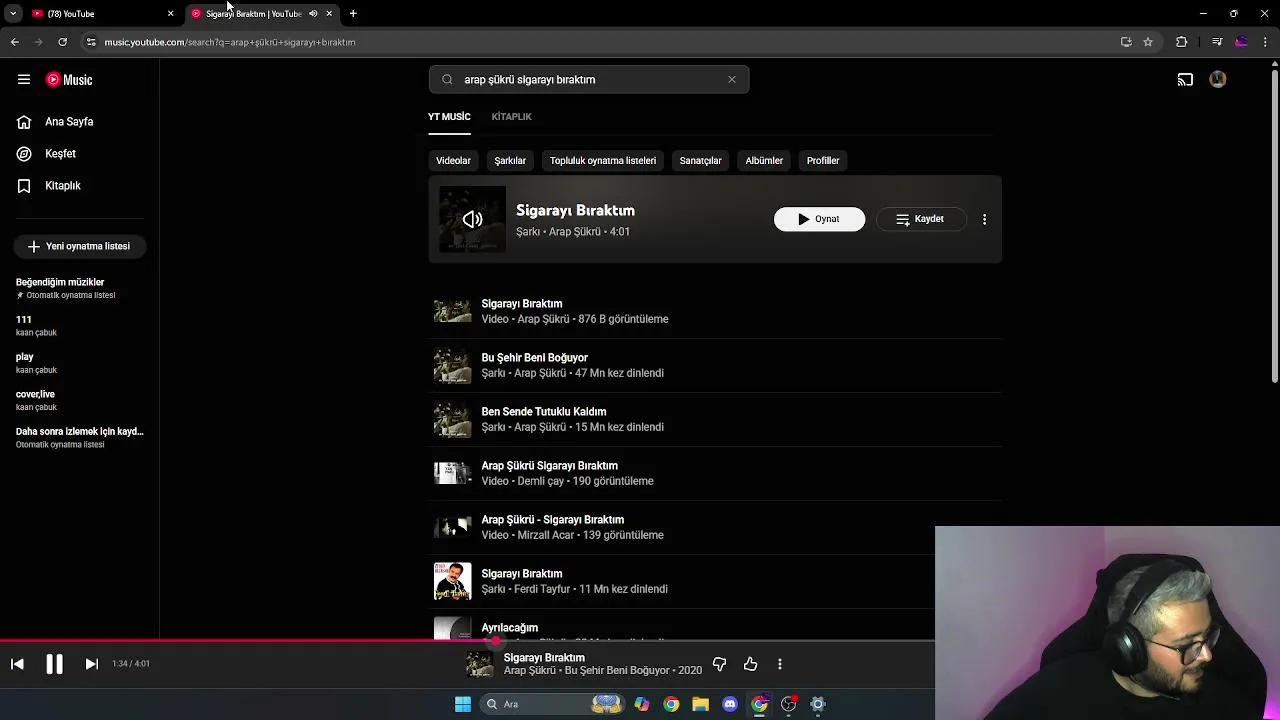The width and height of the screenshot is (1280, 720).
Task: Filter results by Videolar
Action: click(453, 161)
